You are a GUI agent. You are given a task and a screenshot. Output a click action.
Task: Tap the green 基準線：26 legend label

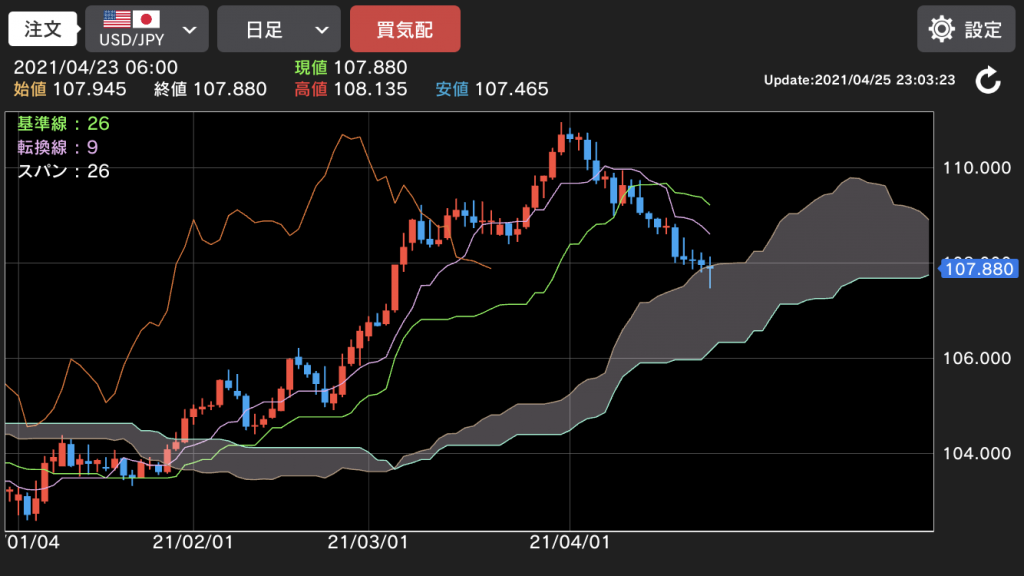pos(63,124)
